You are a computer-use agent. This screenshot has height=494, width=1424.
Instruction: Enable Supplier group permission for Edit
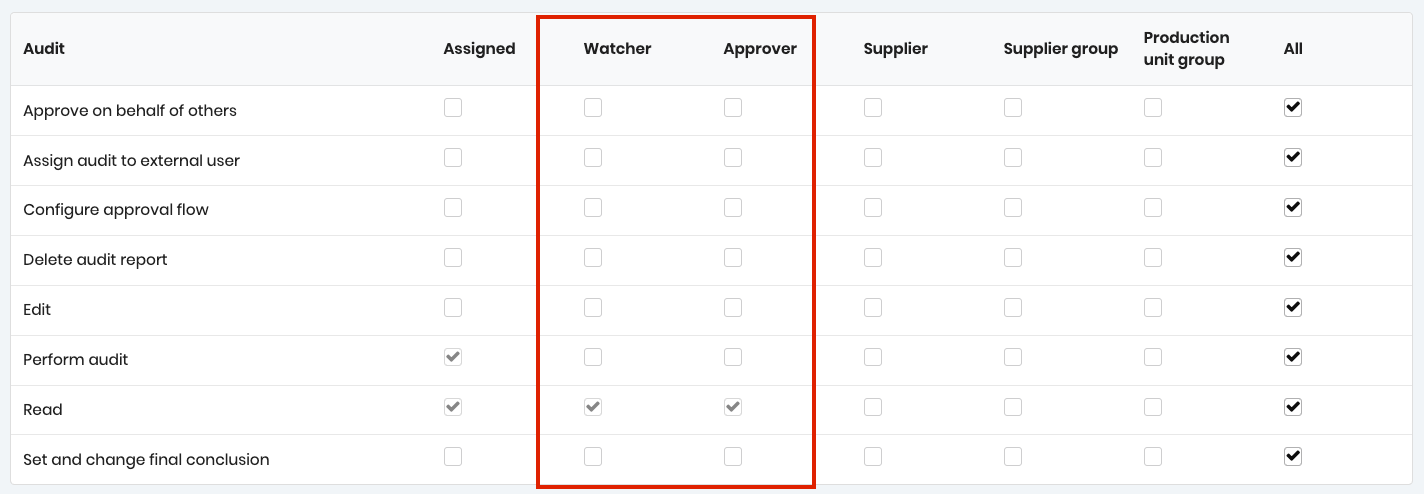coord(1013,307)
